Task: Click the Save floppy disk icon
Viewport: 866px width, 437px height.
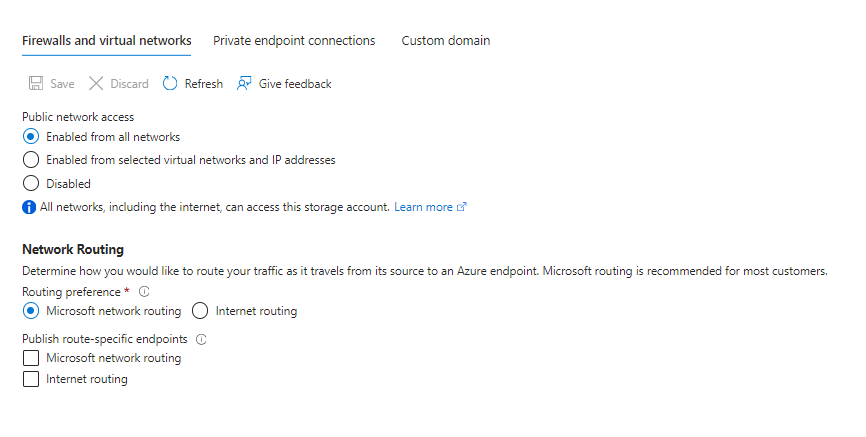Action: coord(36,83)
